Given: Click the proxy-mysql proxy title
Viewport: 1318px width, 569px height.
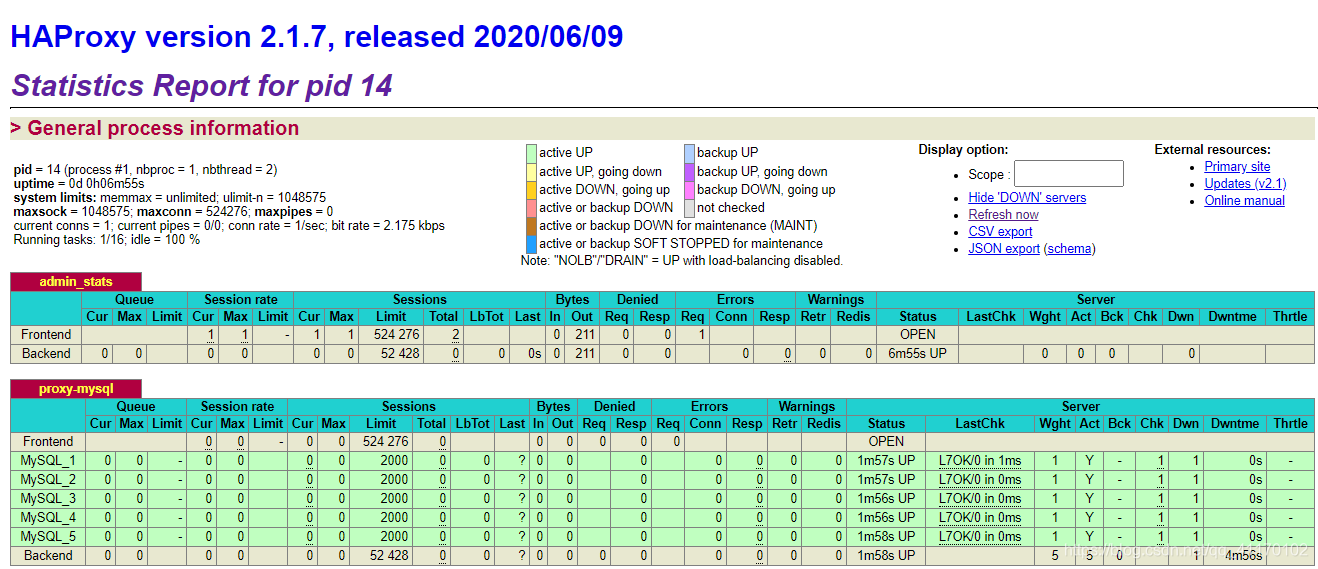Looking at the screenshot, I should [76, 388].
